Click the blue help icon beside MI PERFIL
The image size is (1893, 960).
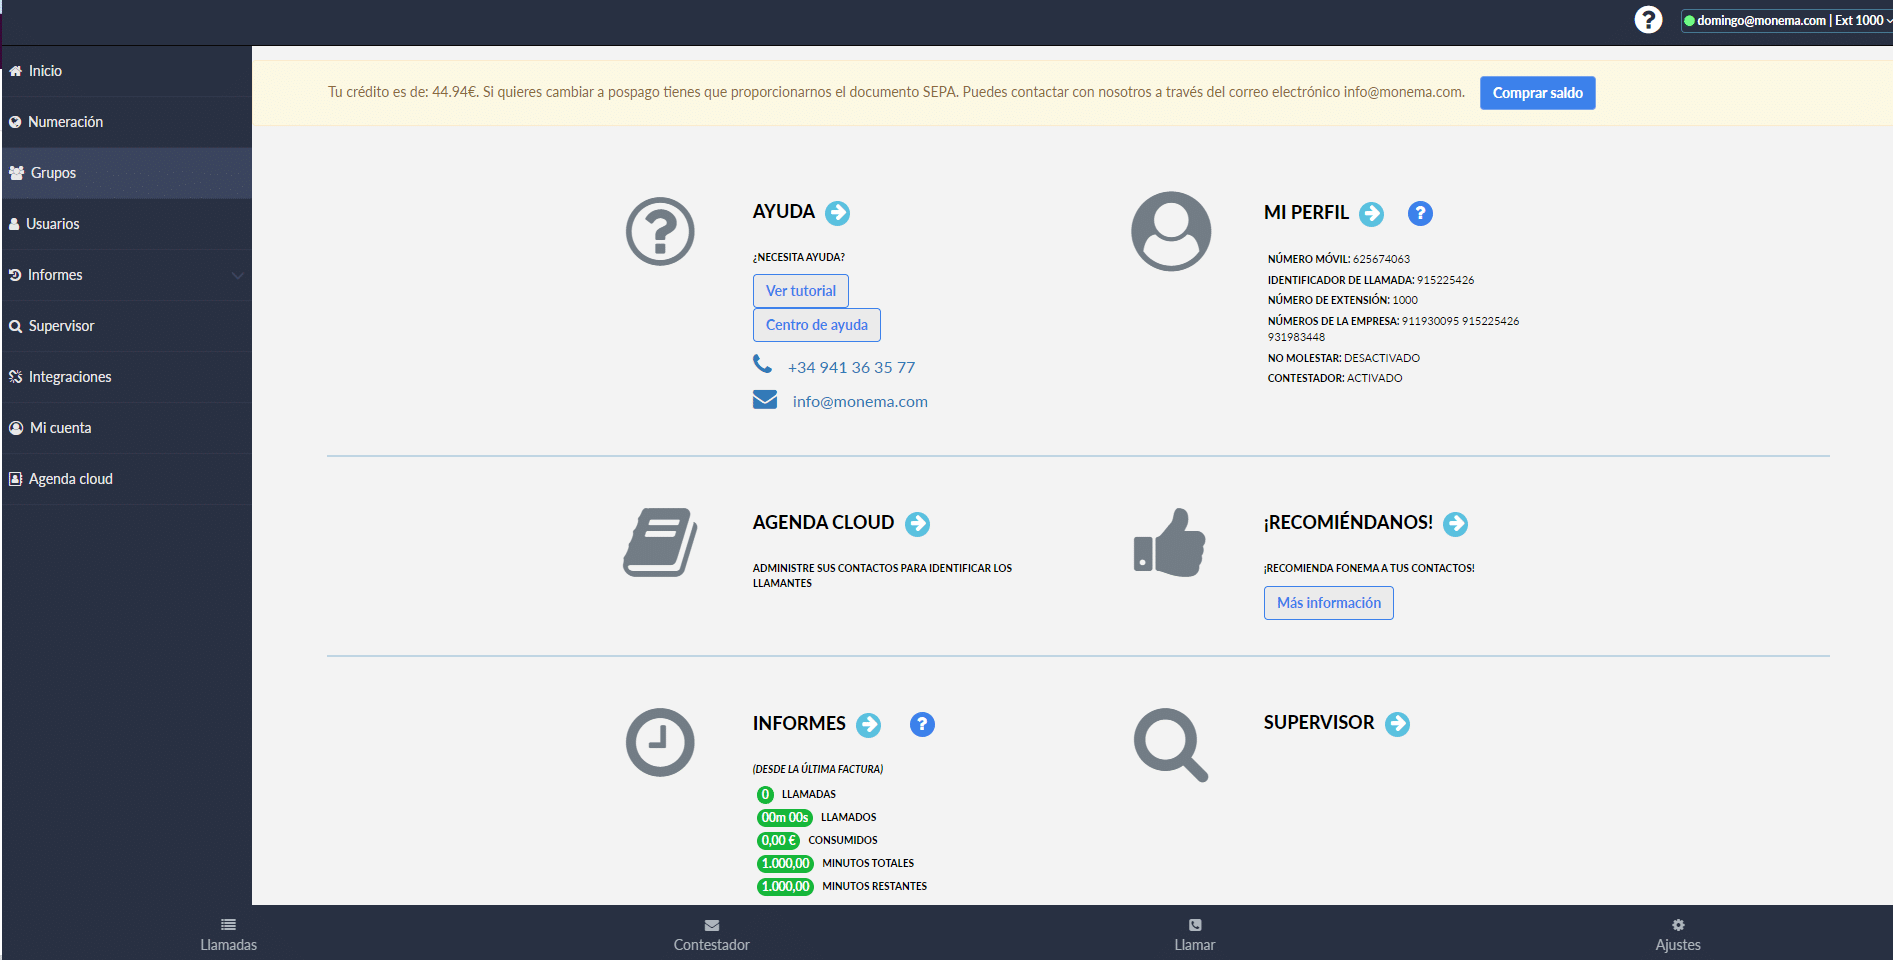tap(1419, 214)
